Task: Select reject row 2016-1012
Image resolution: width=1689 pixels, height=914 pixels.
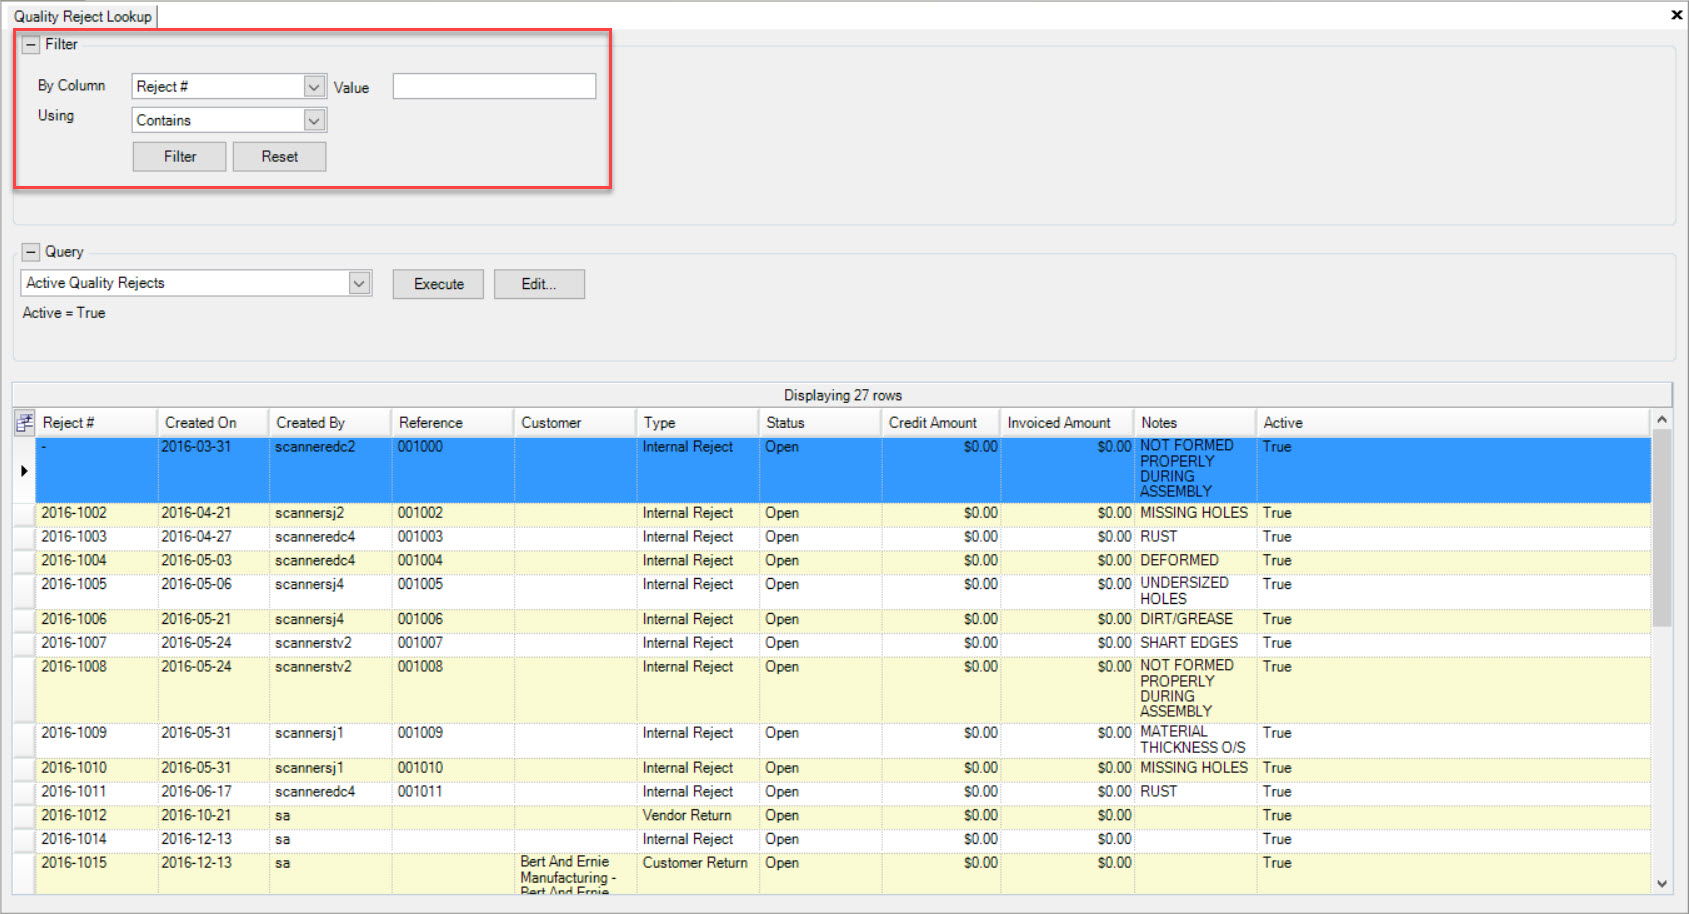Action: (x=843, y=818)
